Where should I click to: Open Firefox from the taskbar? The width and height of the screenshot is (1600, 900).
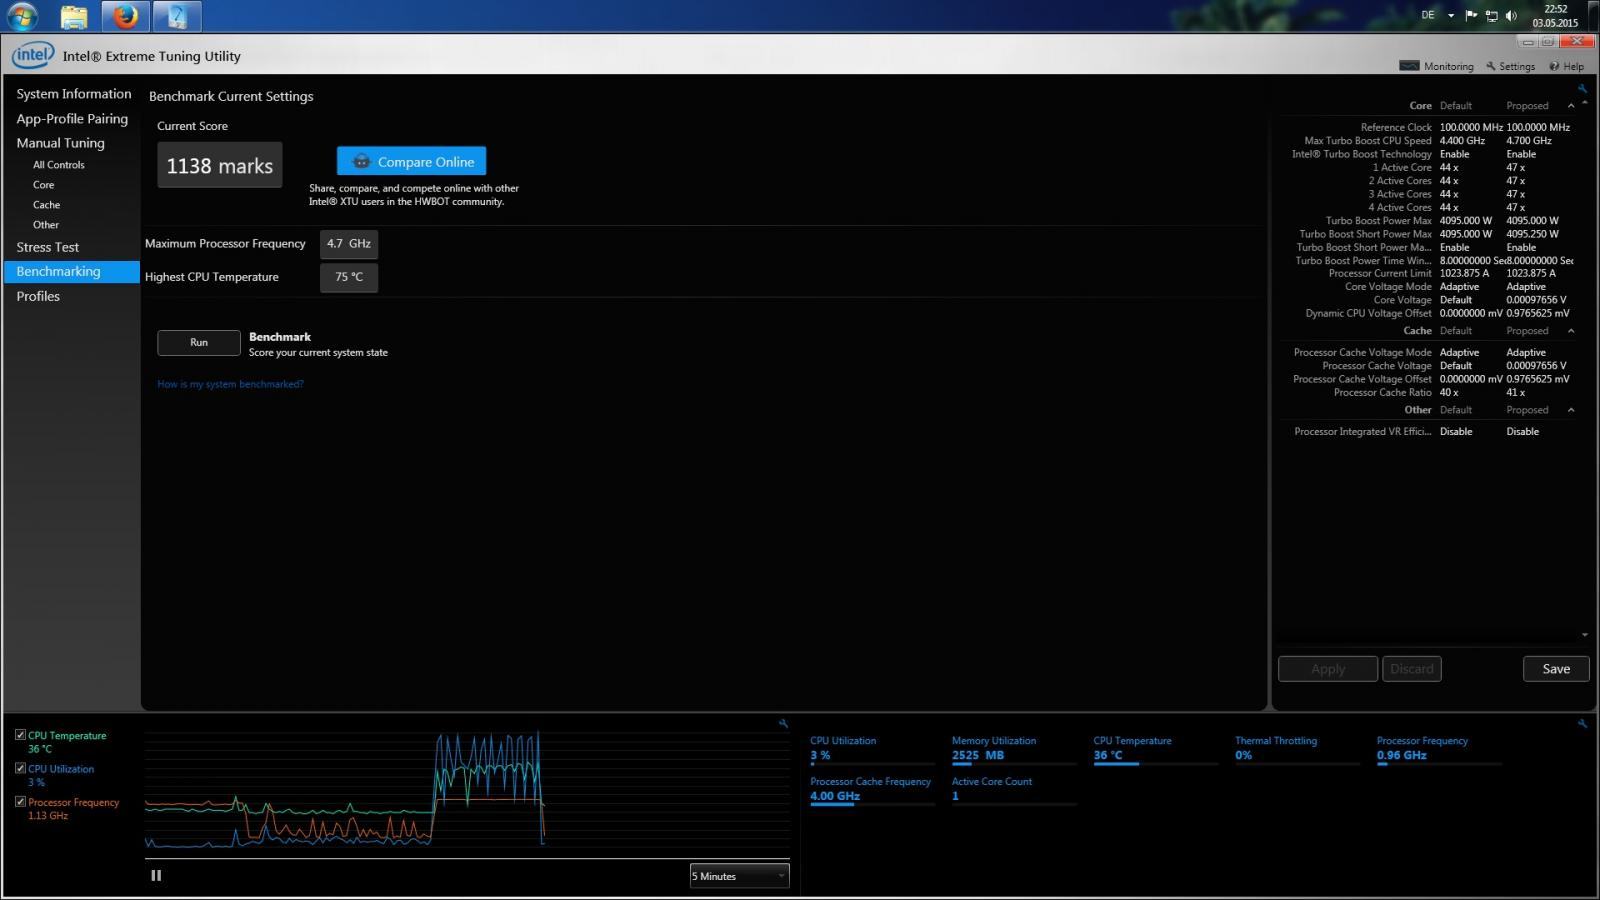[x=125, y=16]
